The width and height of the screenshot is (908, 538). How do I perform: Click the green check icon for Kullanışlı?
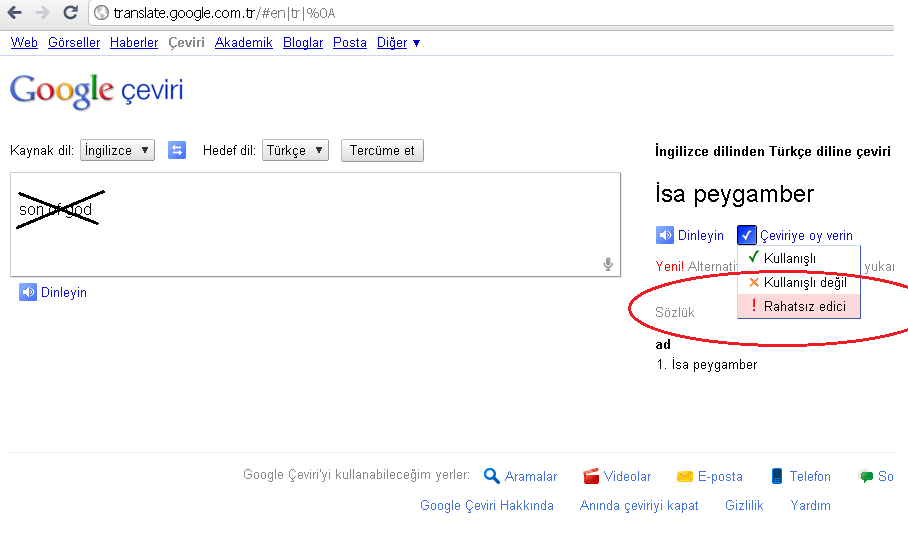(753, 257)
